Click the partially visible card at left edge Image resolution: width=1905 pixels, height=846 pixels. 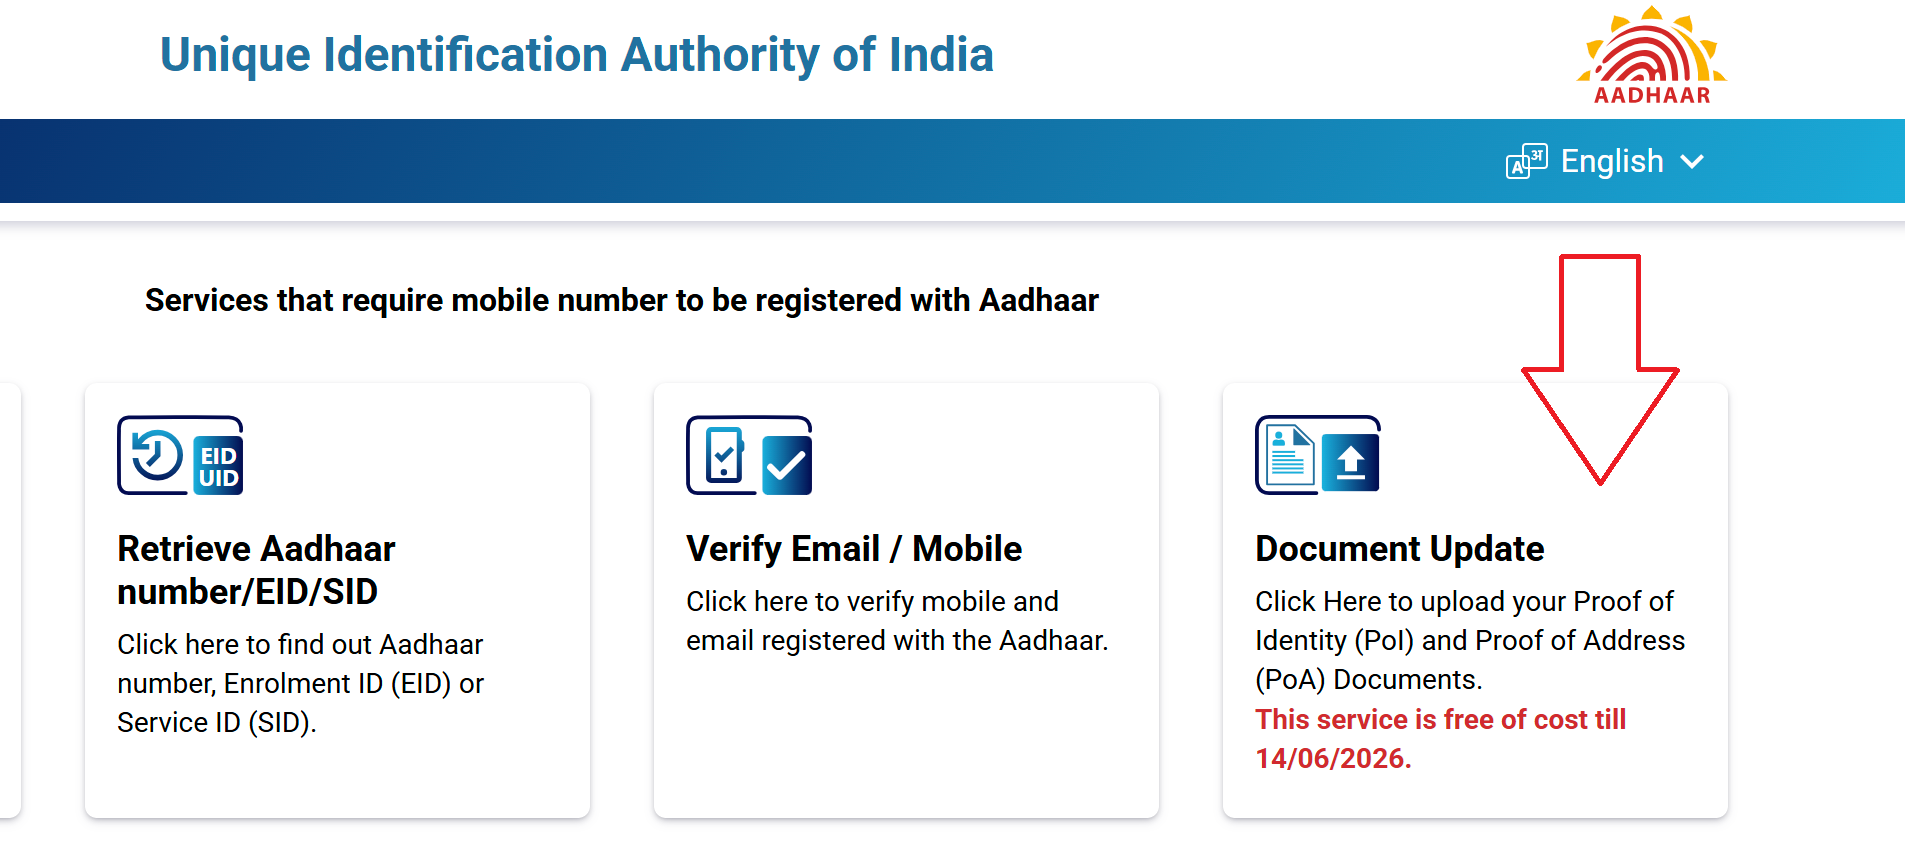(10, 600)
